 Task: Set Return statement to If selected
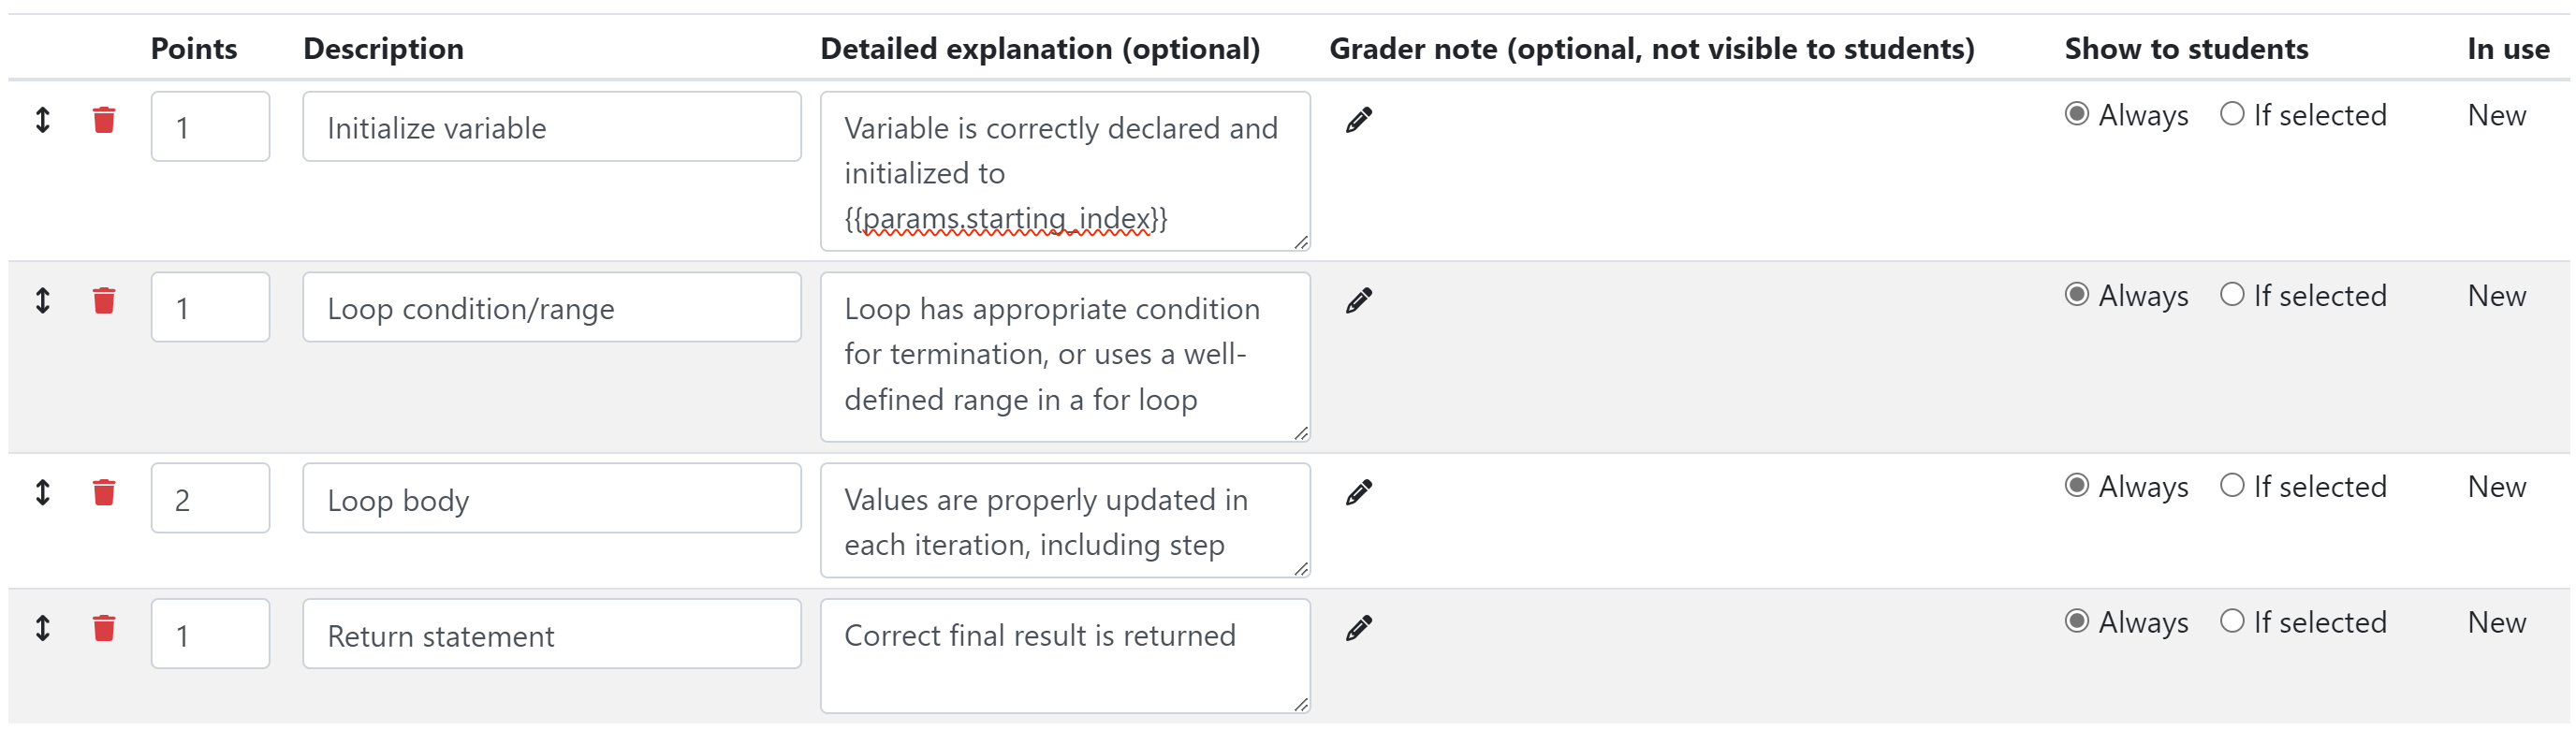[2232, 621]
